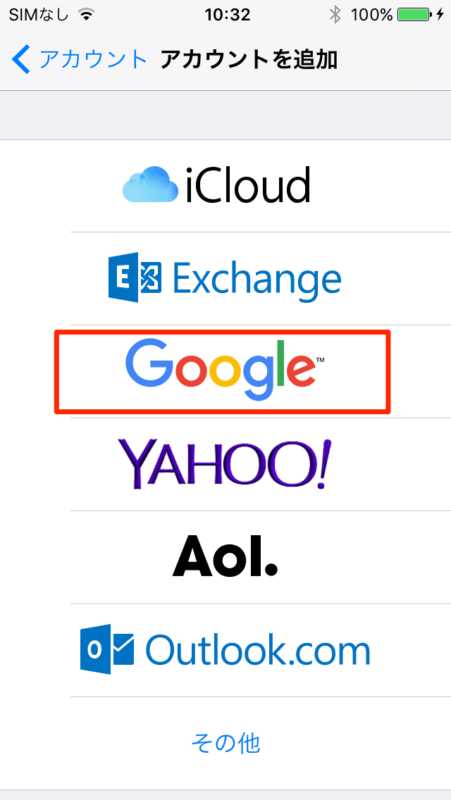The width and height of the screenshot is (451, 800).
Task: Tap the Bluetooth status icon
Action: [335, 15]
